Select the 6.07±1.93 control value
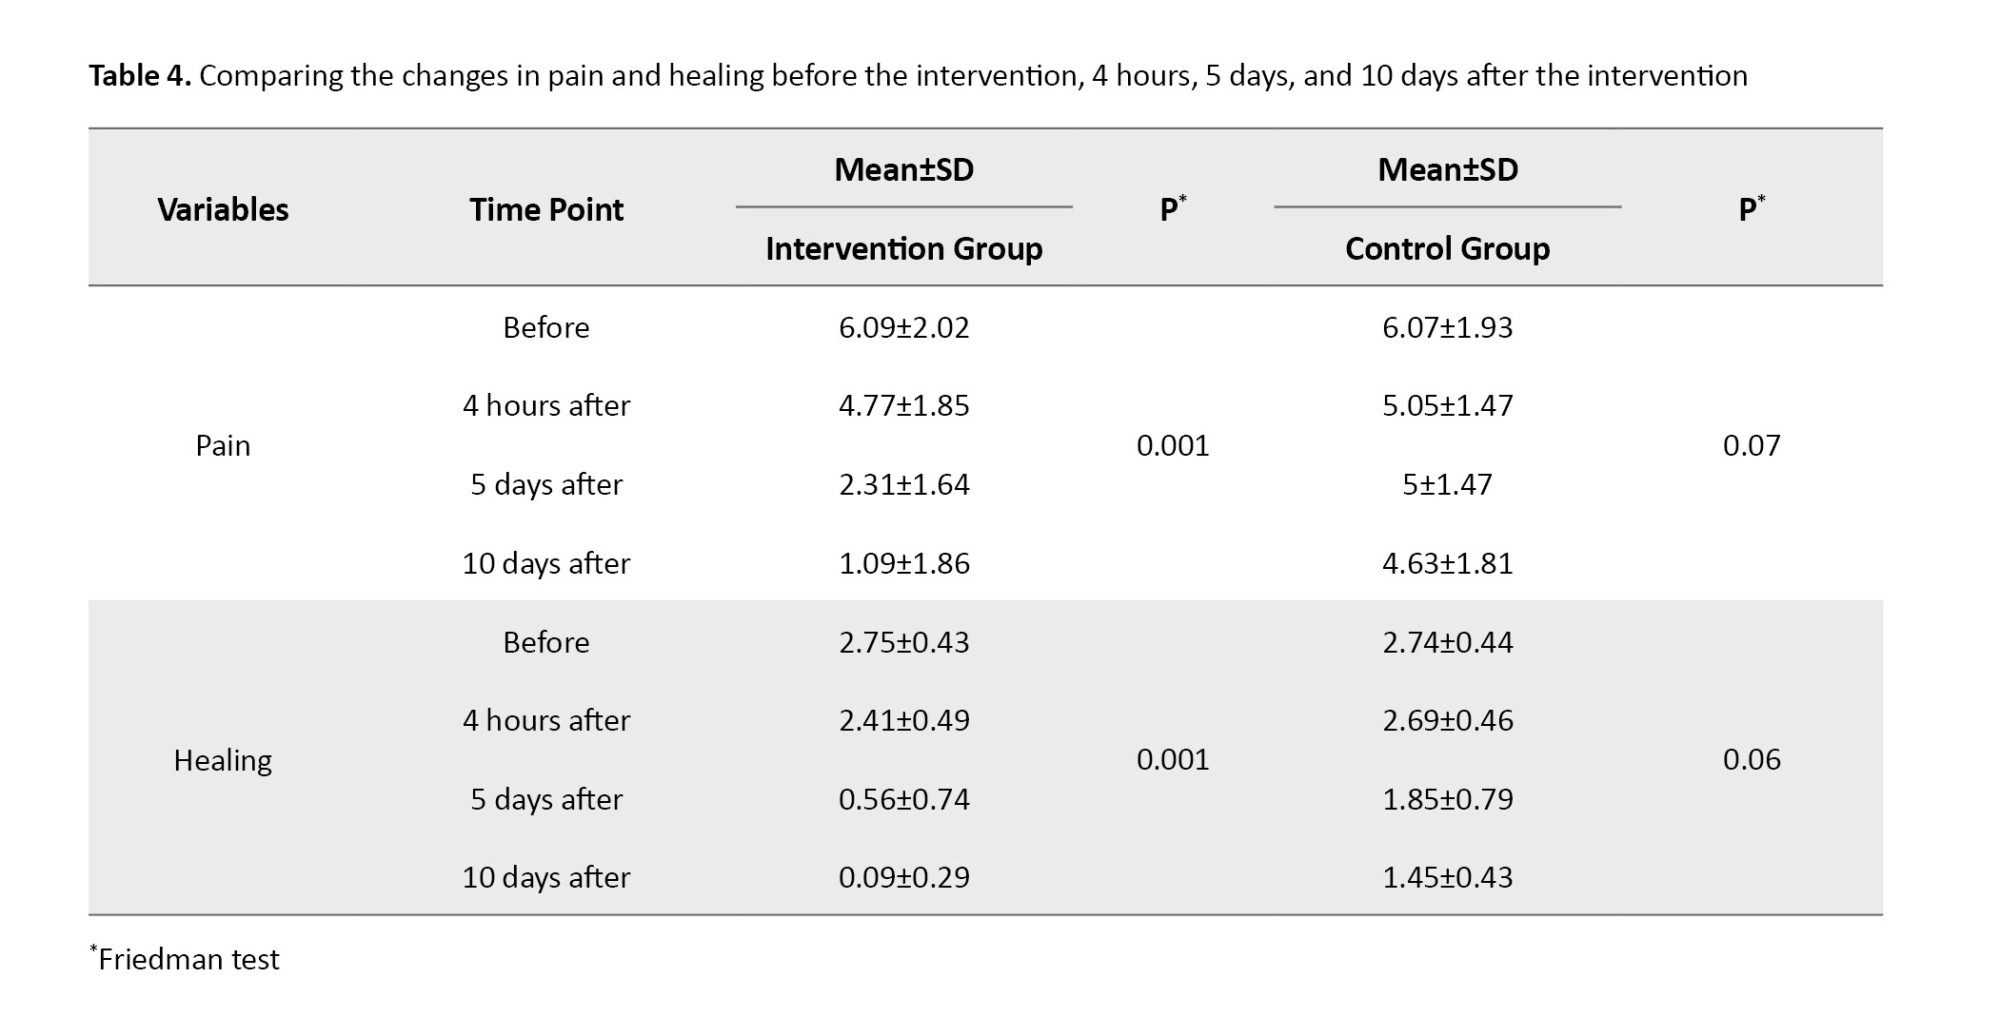Image resolution: width=2000 pixels, height=1017 pixels. tap(1447, 327)
